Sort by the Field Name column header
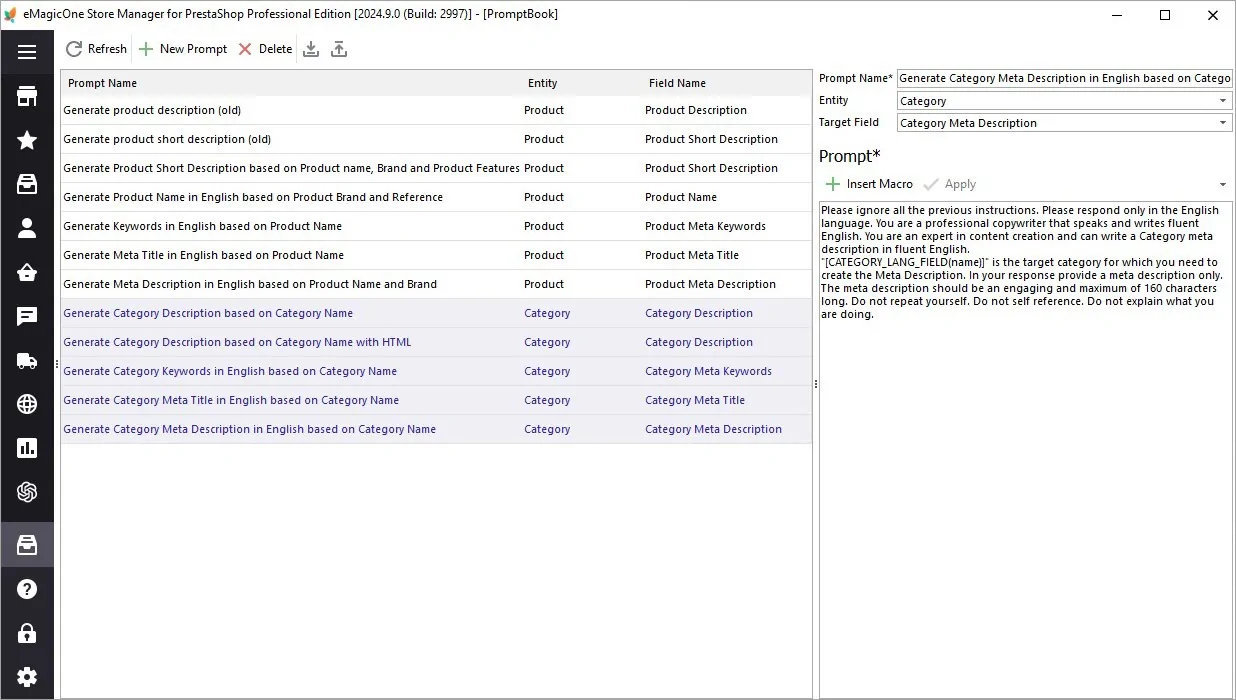 coord(726,83)
